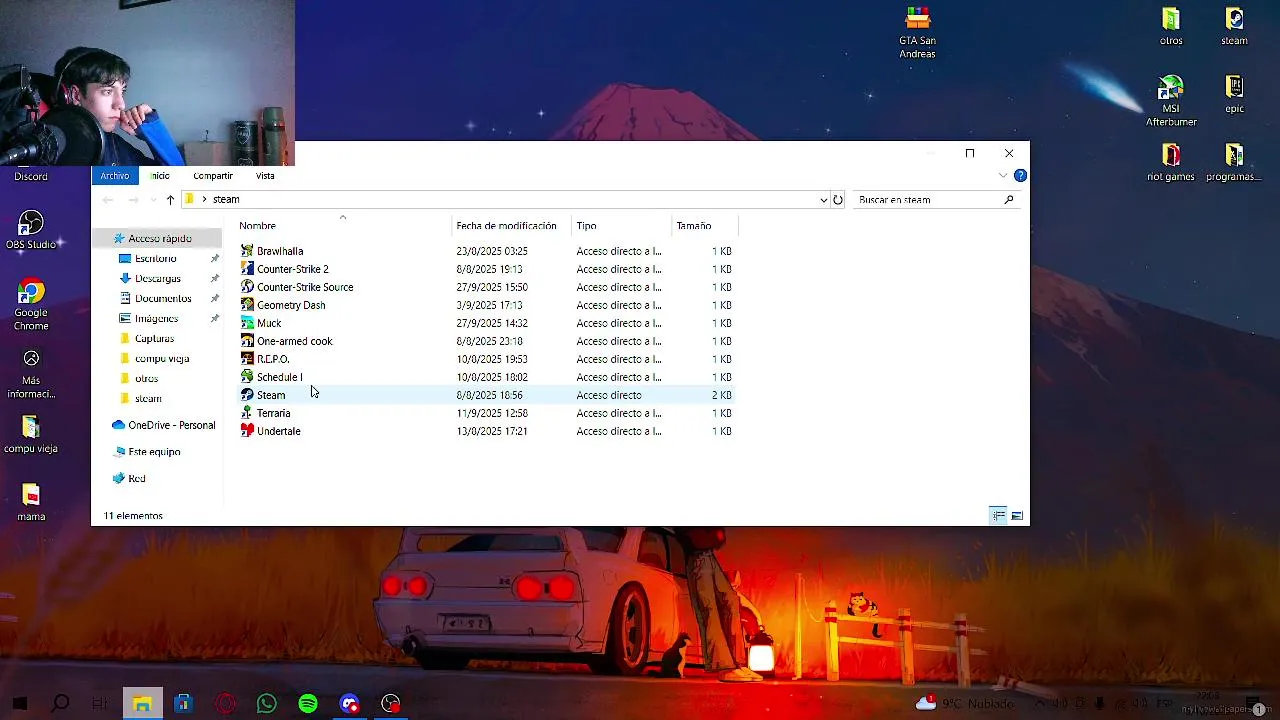The width and height of the screenshot is (1280, 720).
Task: Open recent locations dropdown arrow
Action: pyautogui.click(x=153, y=200)
